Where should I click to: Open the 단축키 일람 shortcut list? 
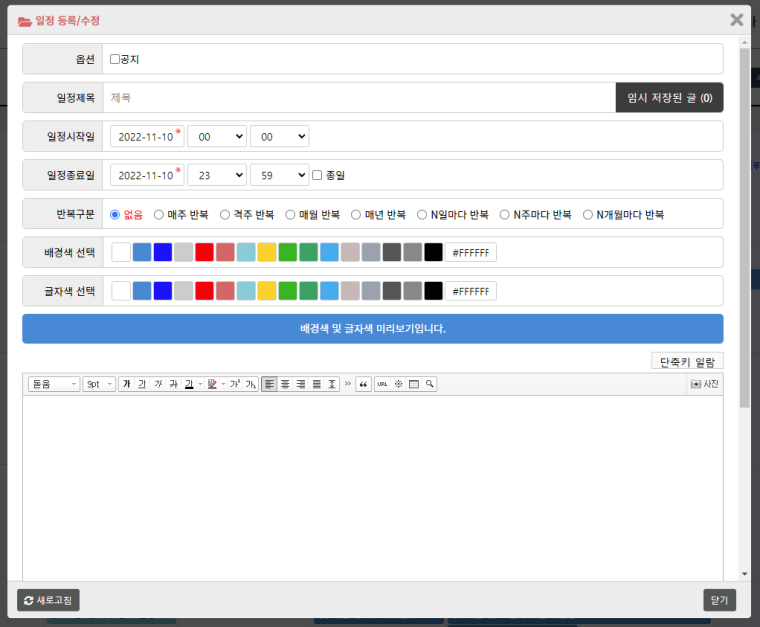click(x=687, y=362)
